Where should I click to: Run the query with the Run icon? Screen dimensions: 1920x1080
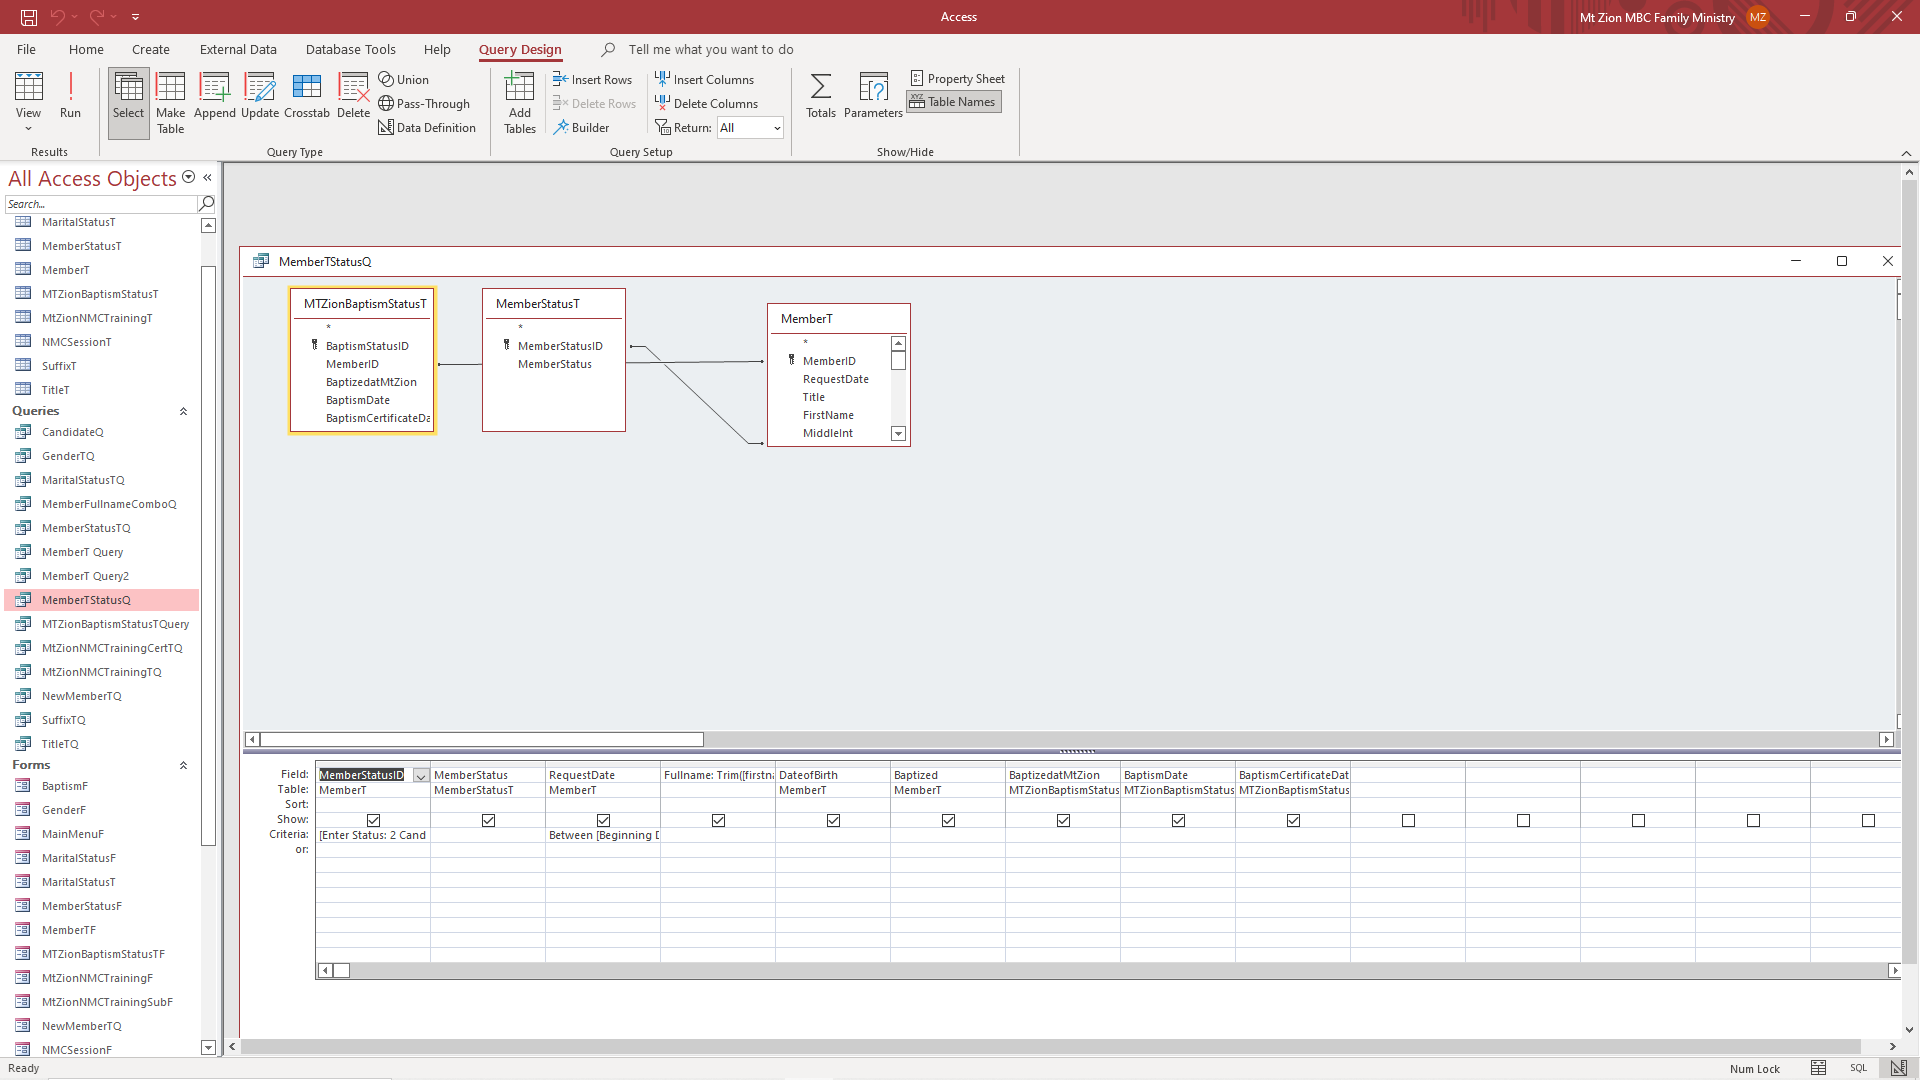(x=70, y=96)
